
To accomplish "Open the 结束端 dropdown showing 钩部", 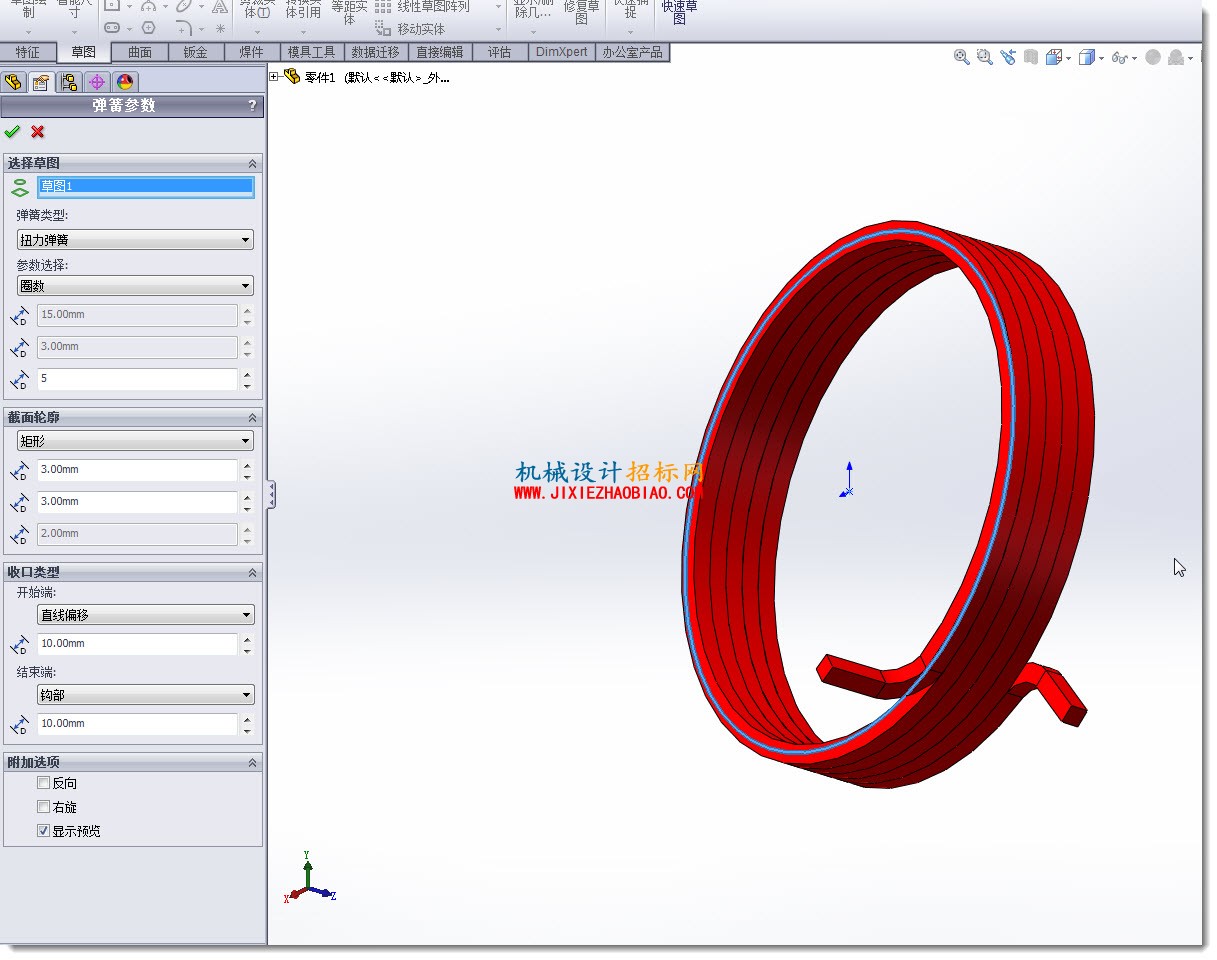I will [x=146, y=695].
